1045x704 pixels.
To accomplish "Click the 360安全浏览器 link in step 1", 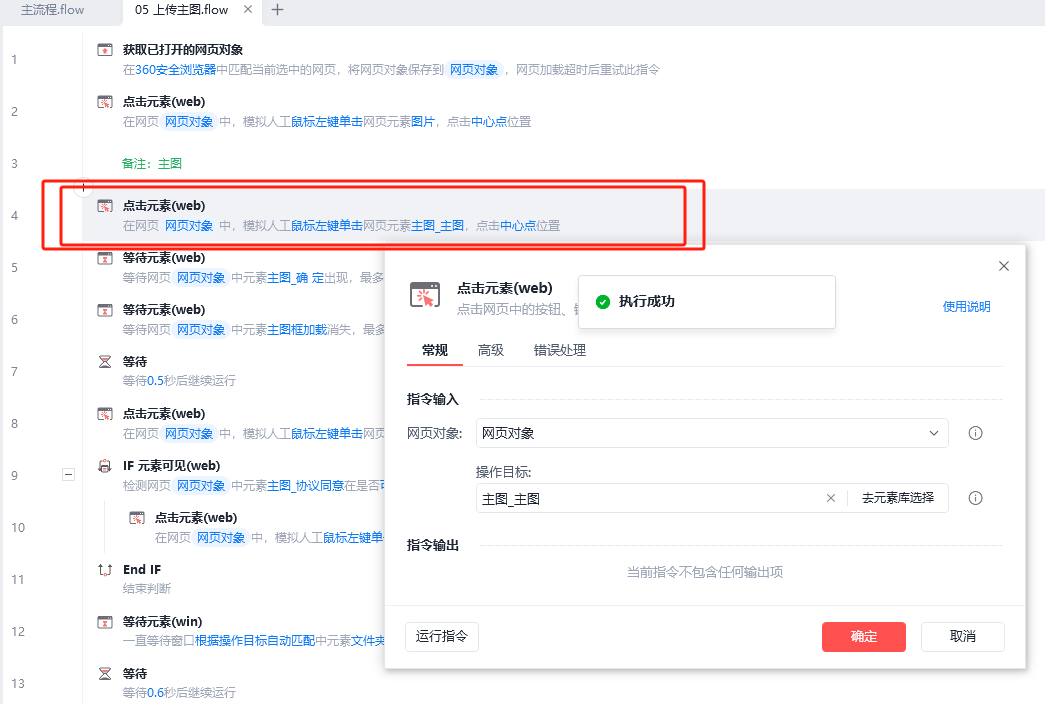I will [x=175, y=69].
